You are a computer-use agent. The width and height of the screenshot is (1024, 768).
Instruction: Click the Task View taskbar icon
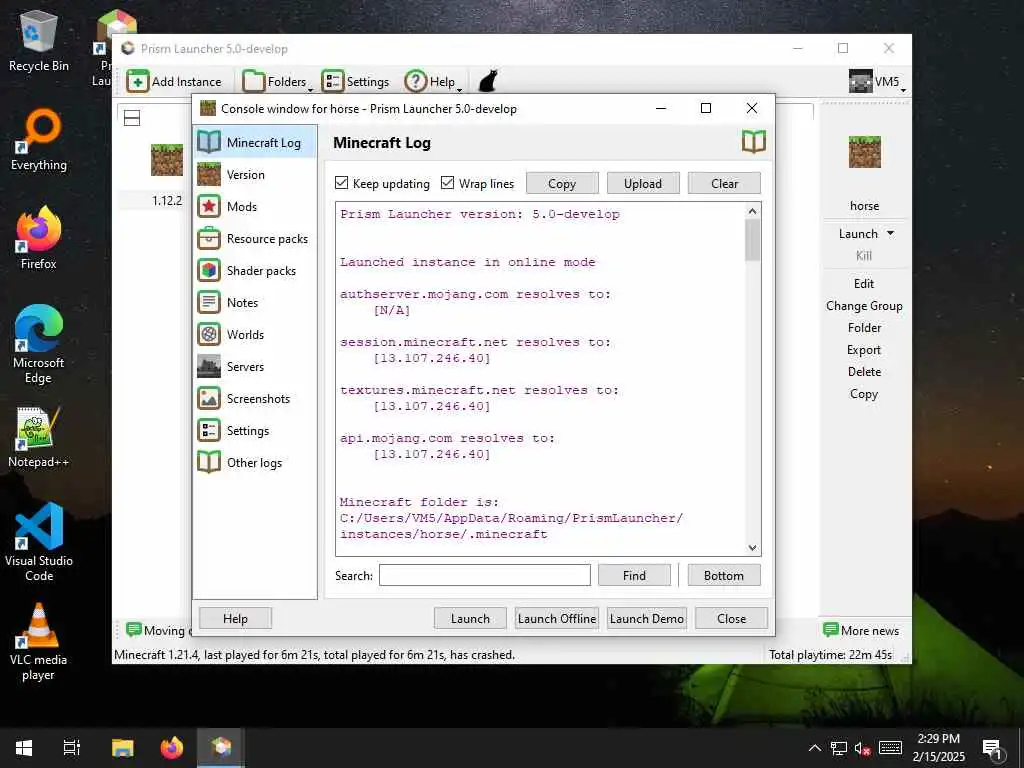pos(71,748)
